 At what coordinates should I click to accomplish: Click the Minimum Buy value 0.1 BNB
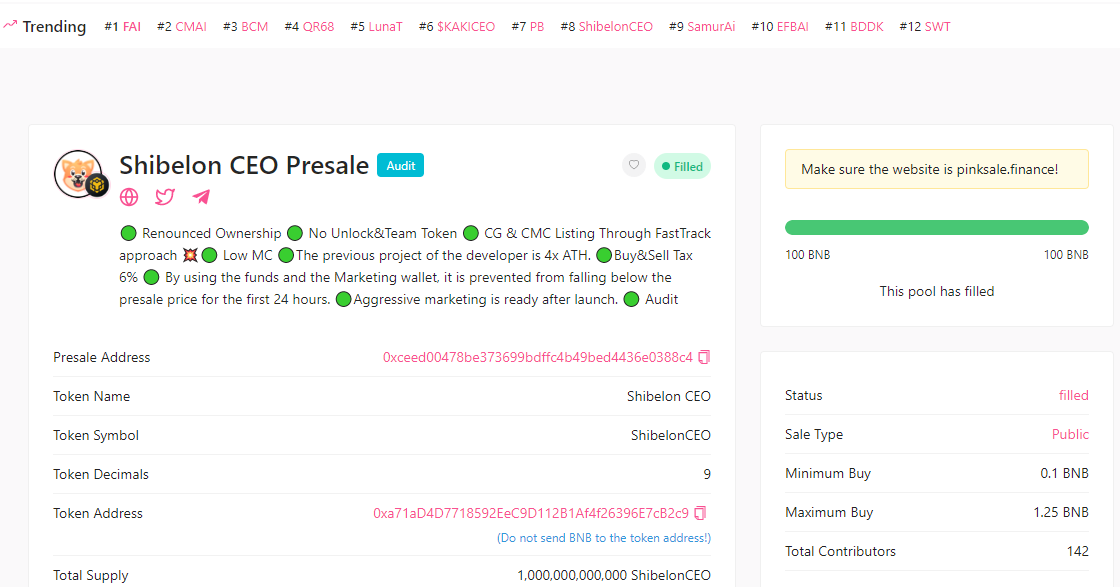point(1064,473)
